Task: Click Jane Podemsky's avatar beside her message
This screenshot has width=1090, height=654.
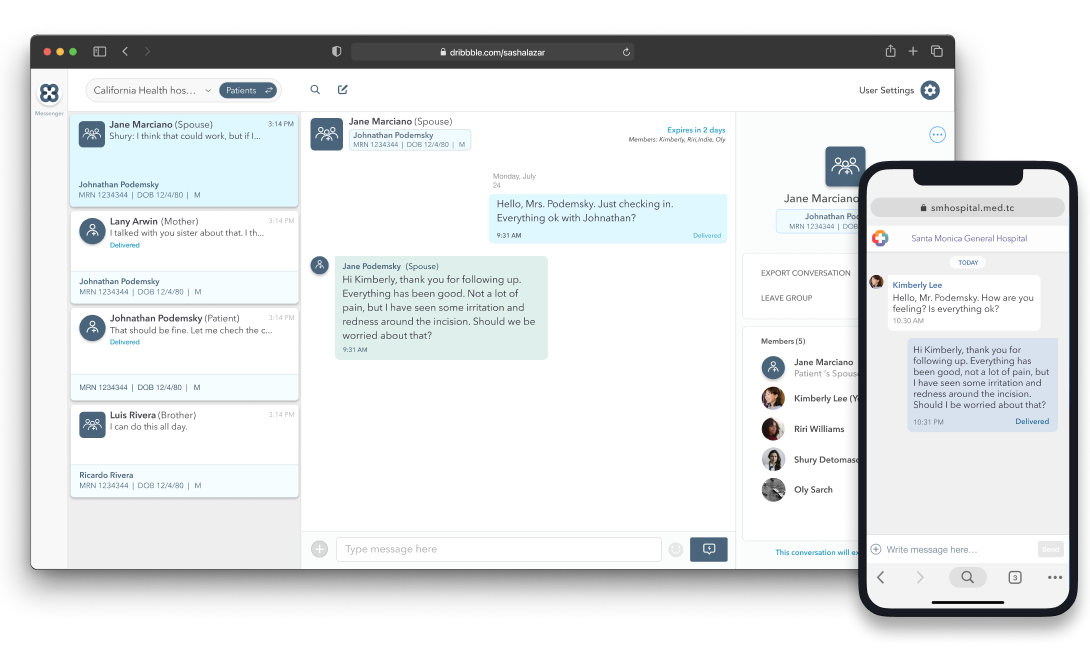Action: pos(319,265)
